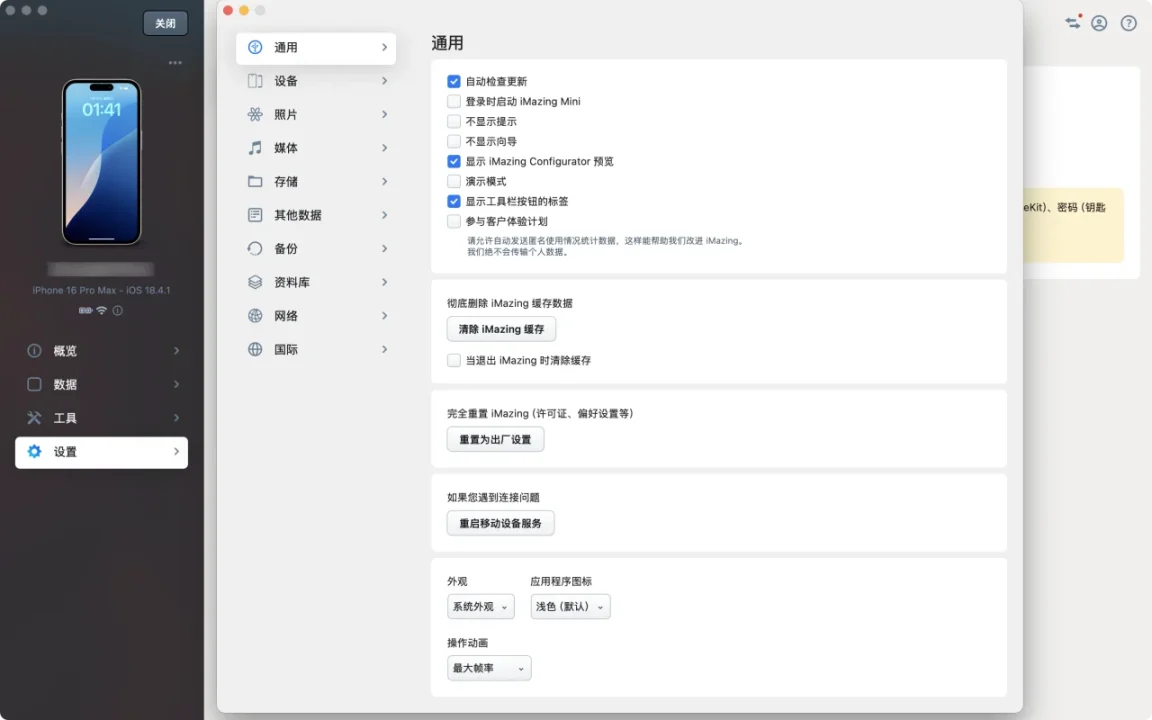The height and width of the screenshot is (720, 1152).
Task: Click the iPhone device thumbnail image
Action: [101, 162]
